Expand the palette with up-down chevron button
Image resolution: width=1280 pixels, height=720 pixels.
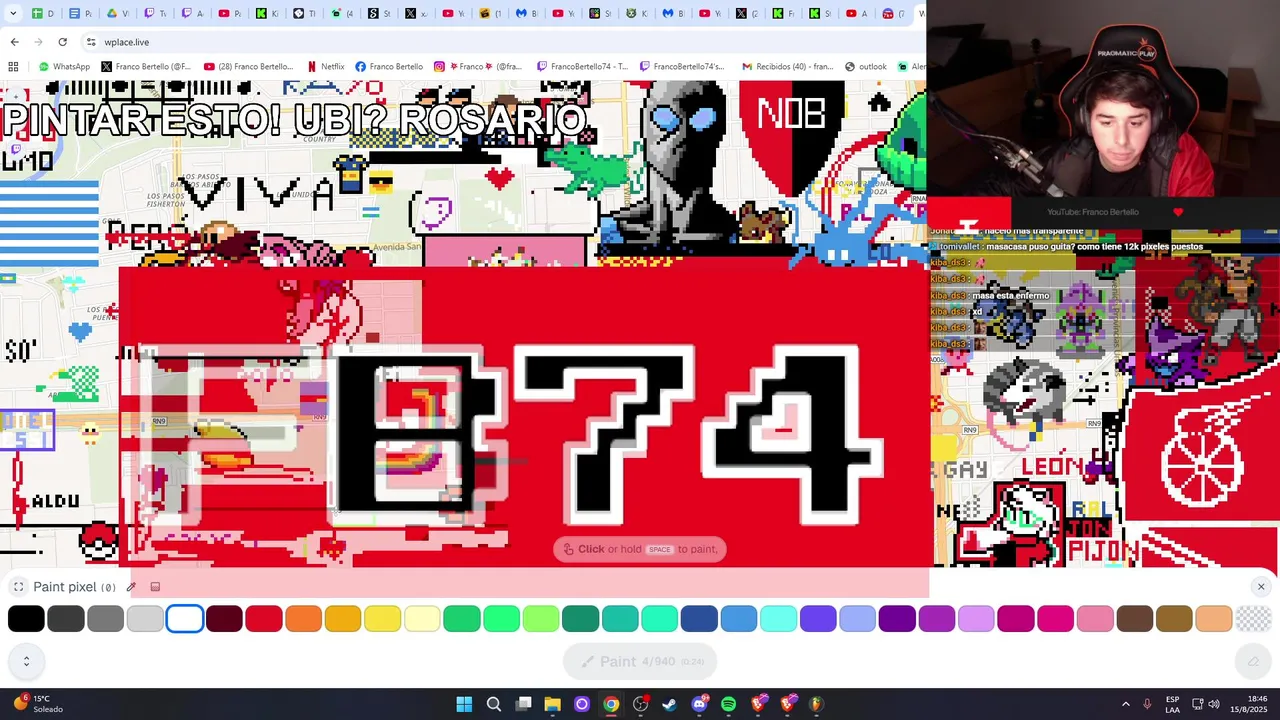coord(26,661)
